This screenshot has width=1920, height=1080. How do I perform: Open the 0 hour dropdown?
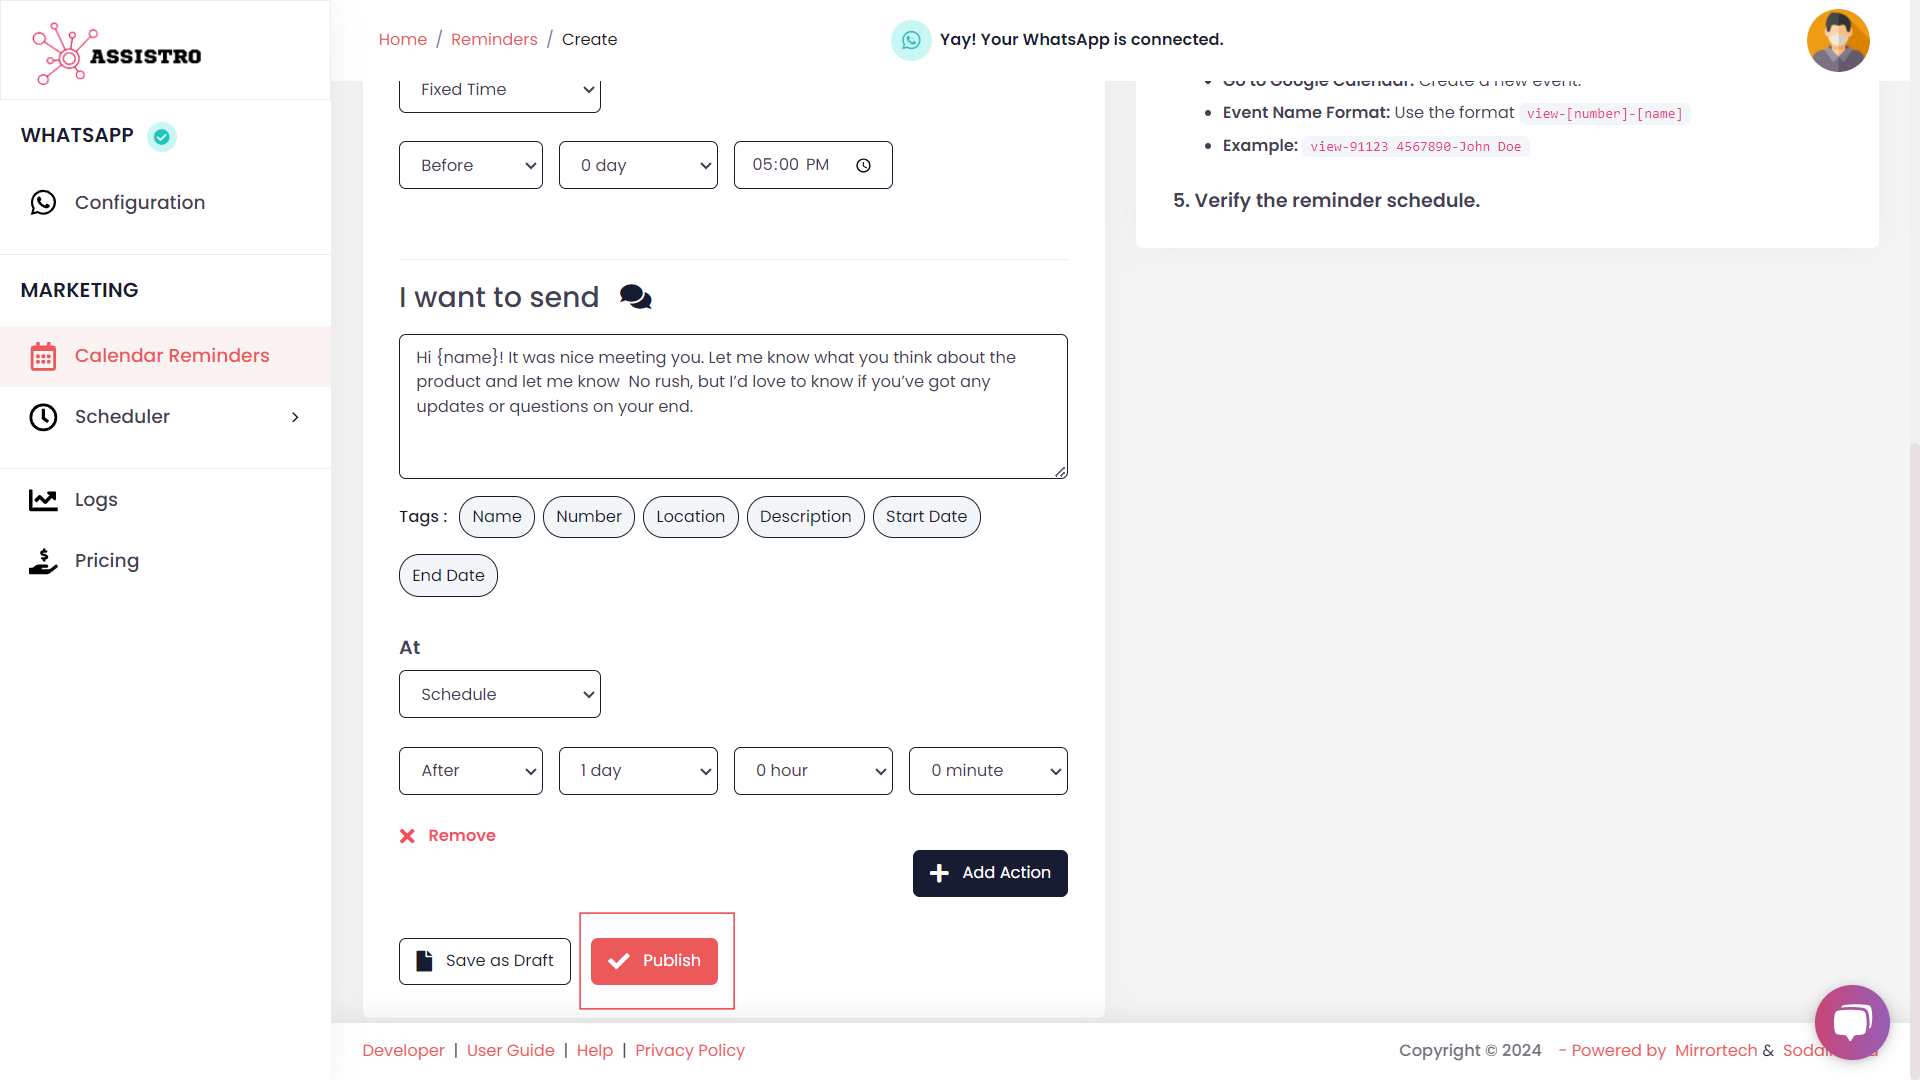(x=812, y=771)
